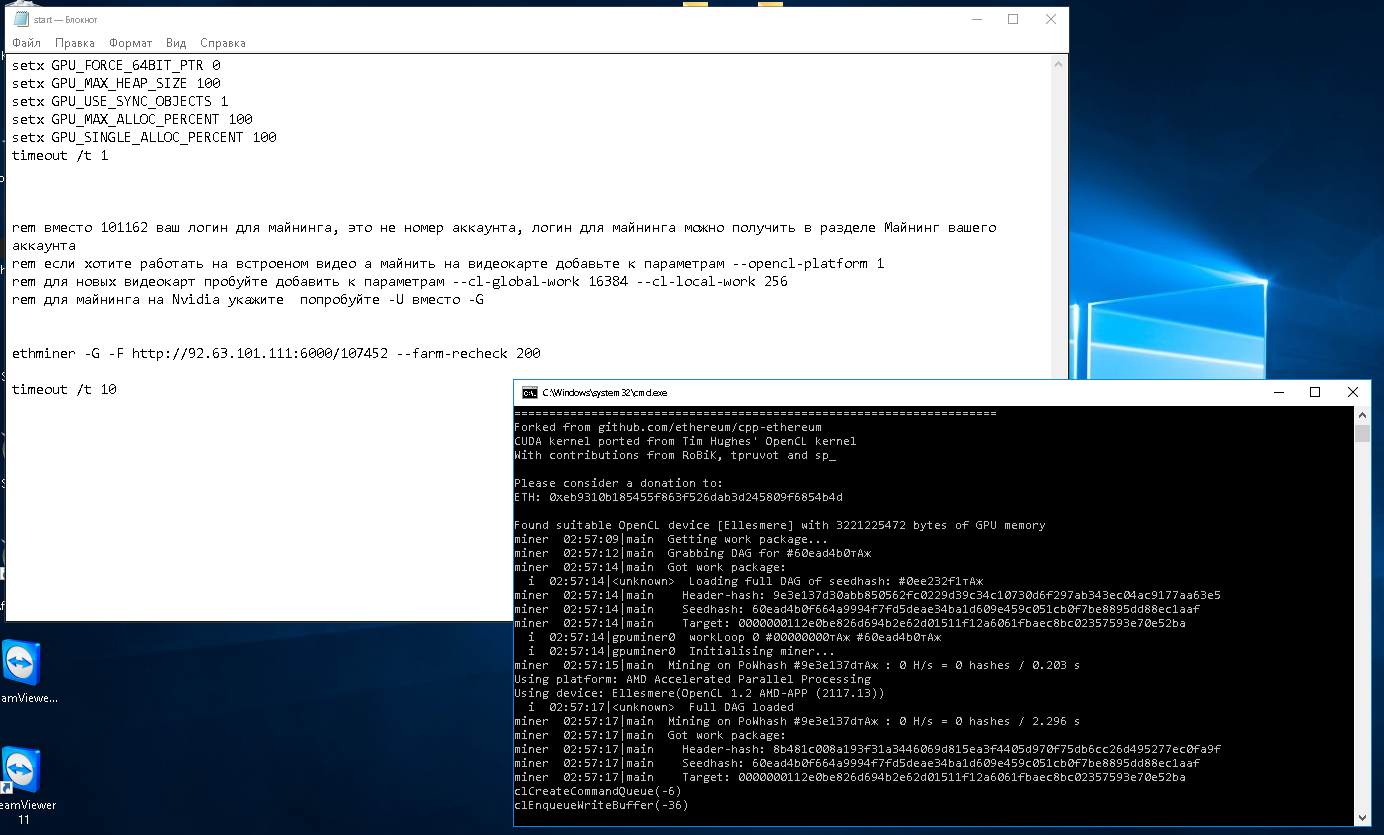
Task: Open the cmd.exe title bar system icon
Action: pyautogui.click(x=529, y=393)
